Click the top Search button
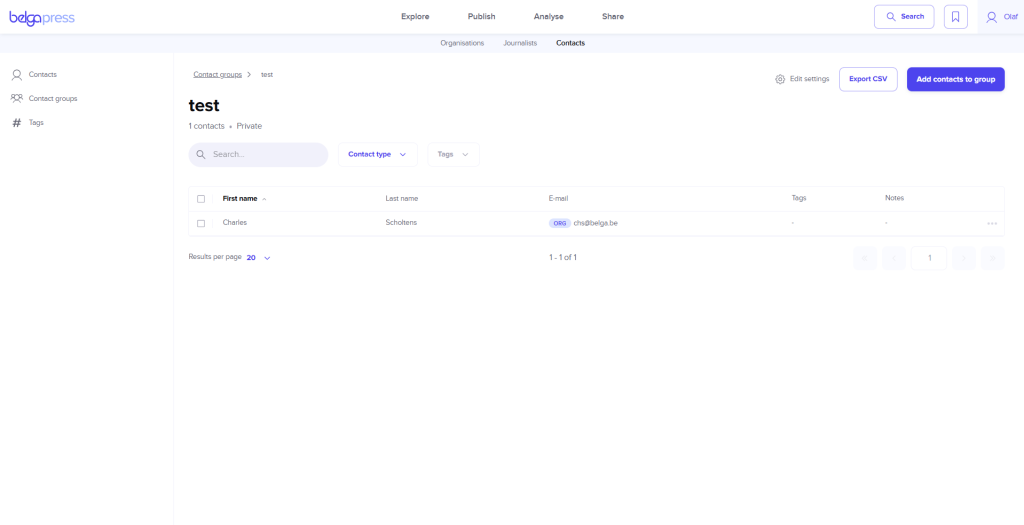Image resolution: width=1024 pixels, height=525 pixels. [904, 17]
